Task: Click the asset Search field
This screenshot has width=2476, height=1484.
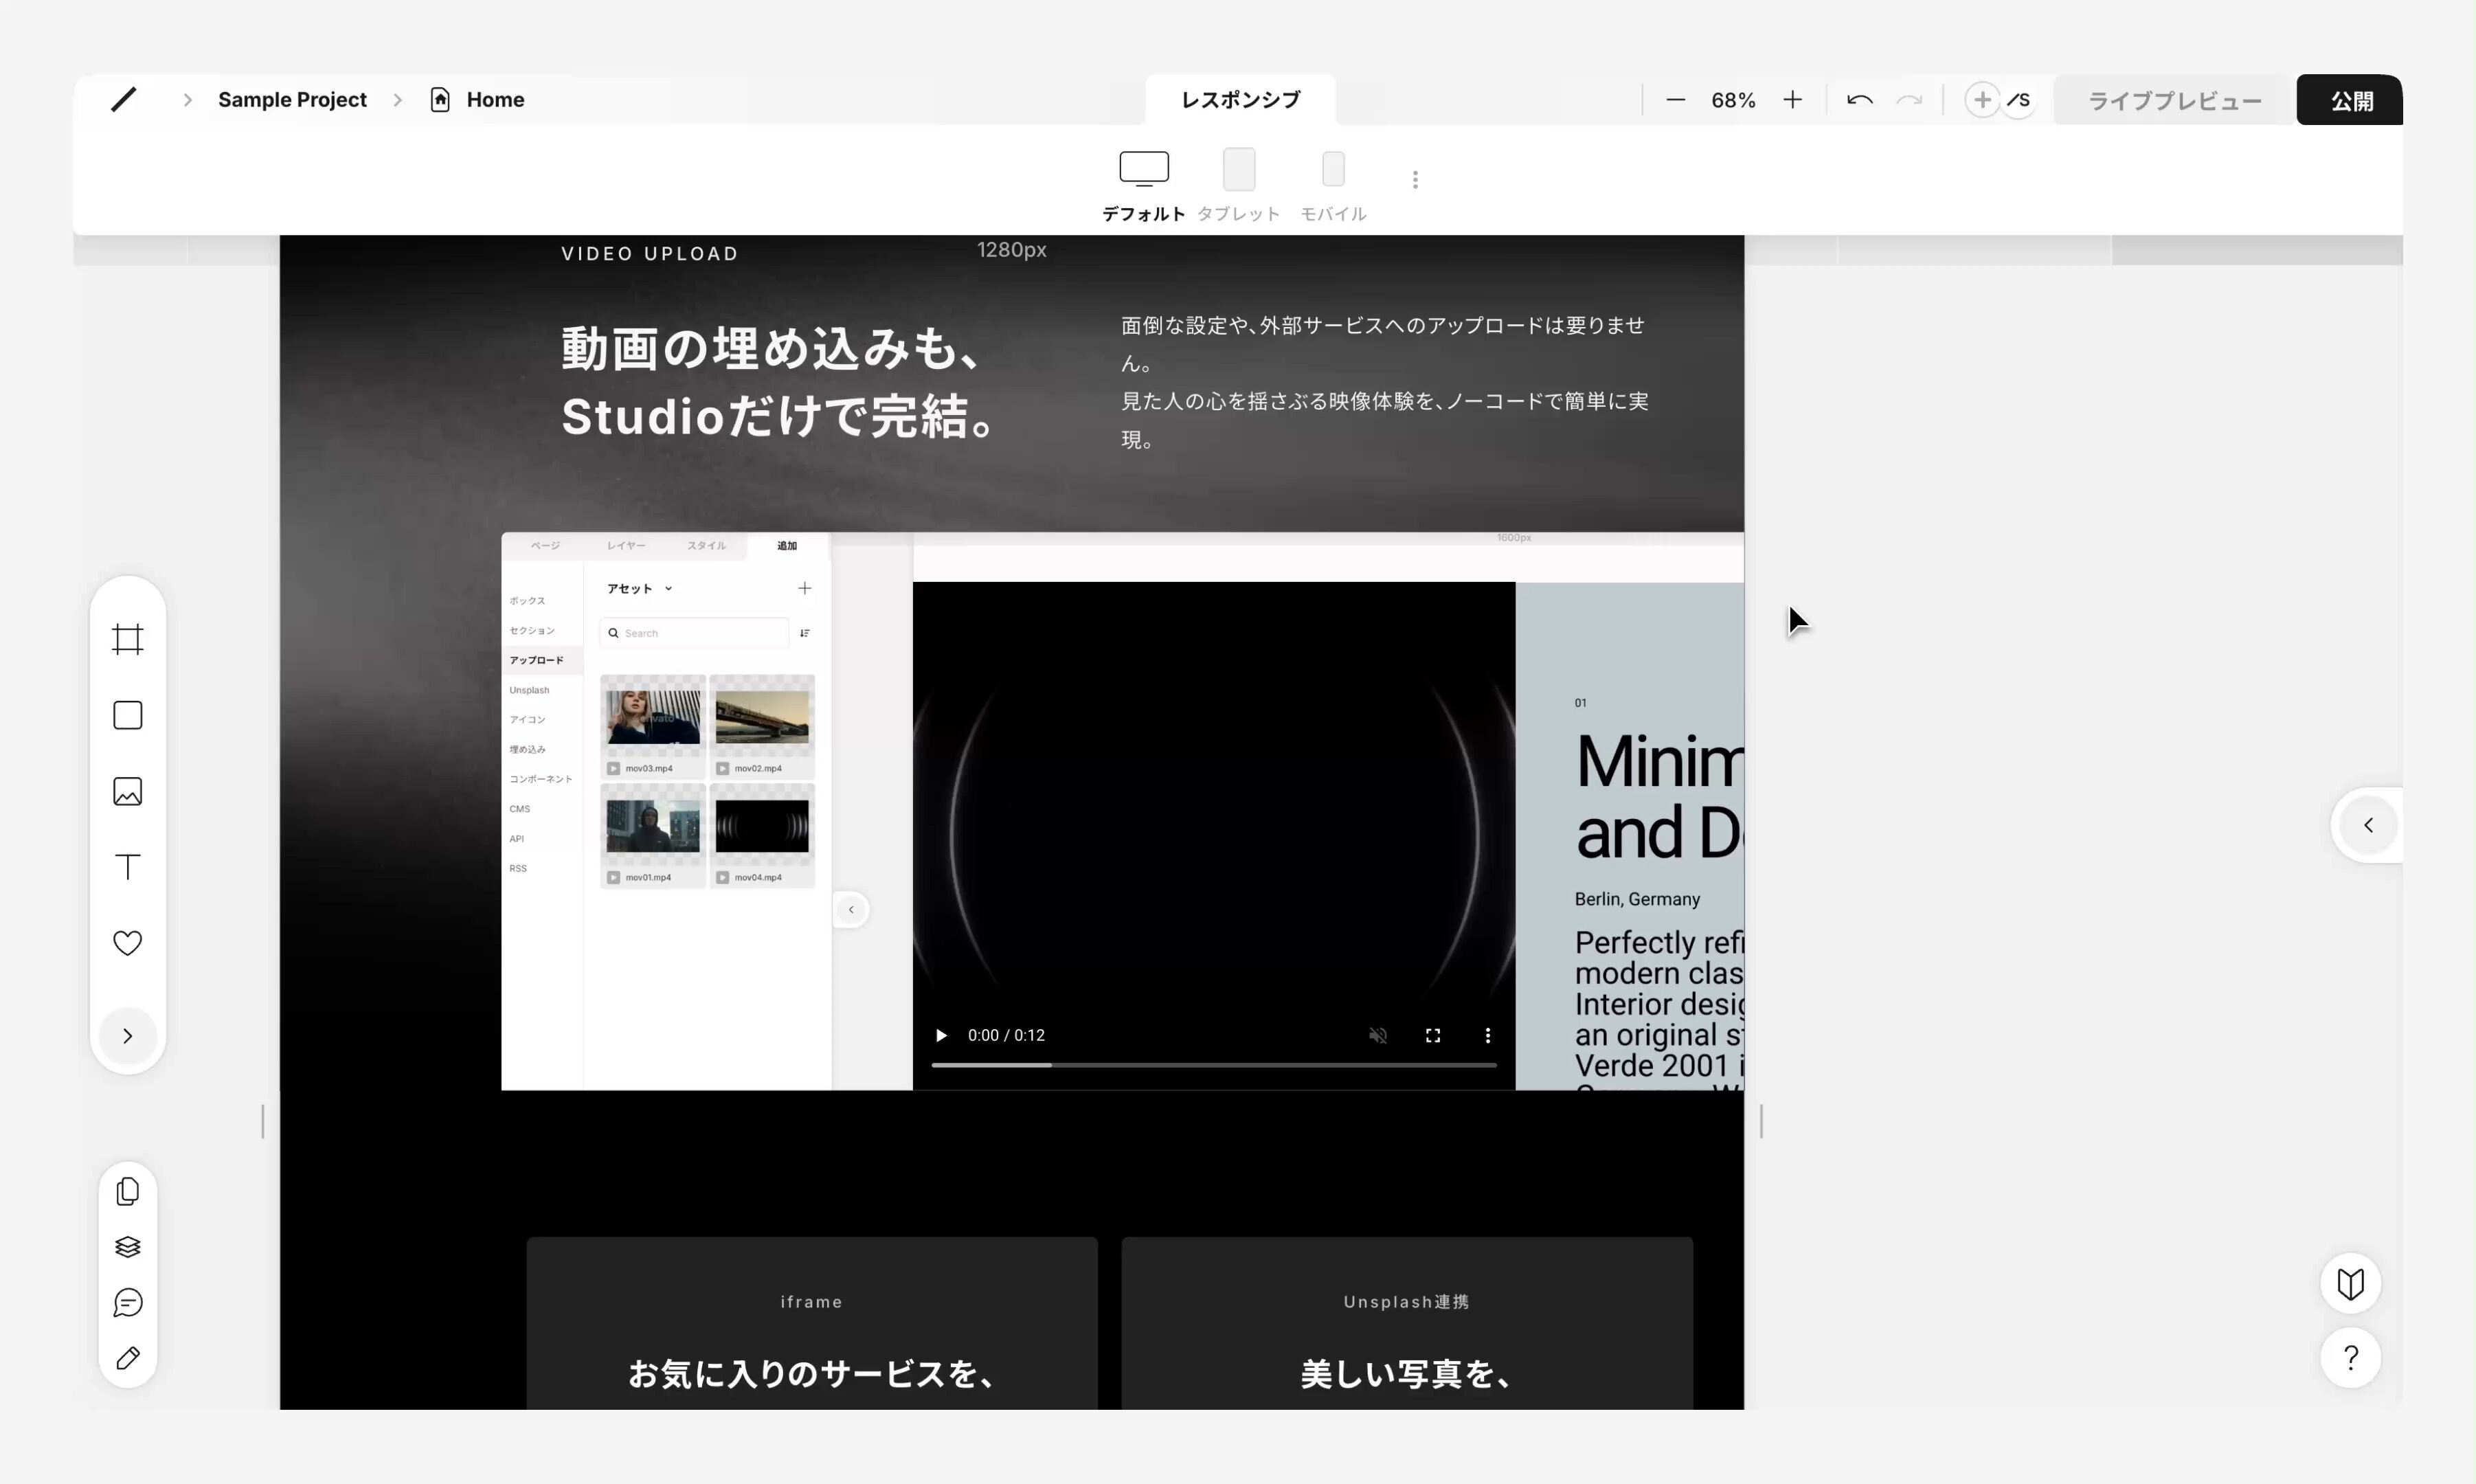Action: (694, 633)
